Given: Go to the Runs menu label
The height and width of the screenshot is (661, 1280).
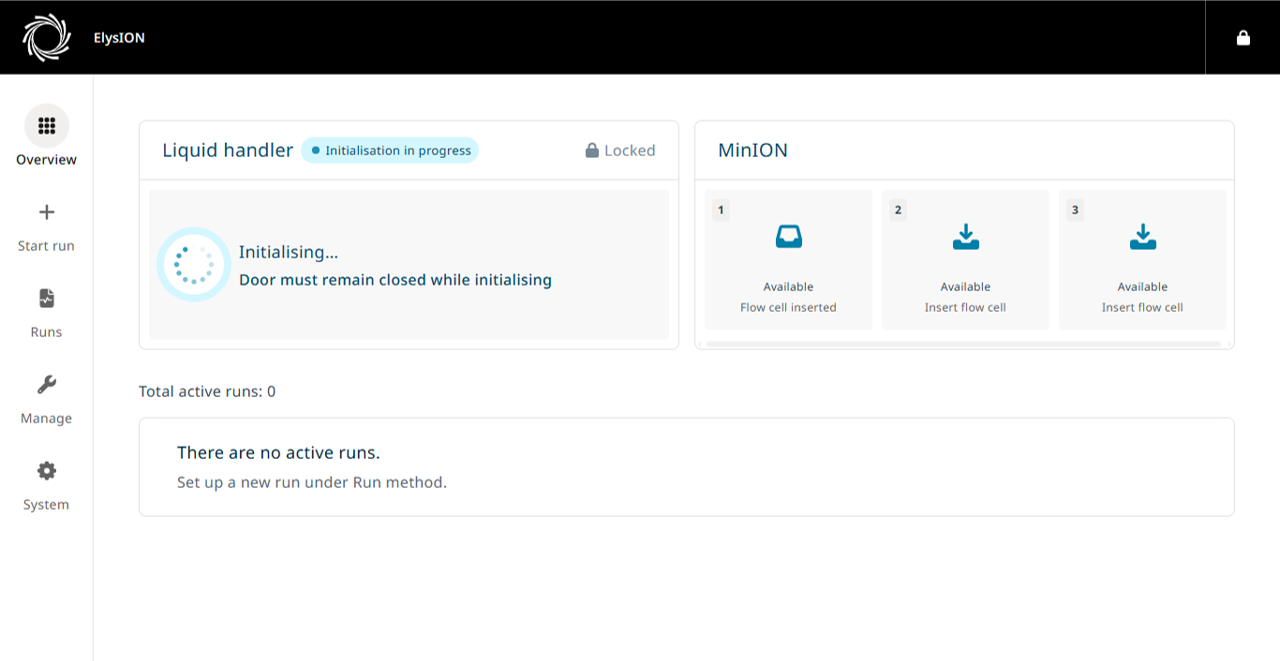Looking at the screenshot, I should tap(46, 332).
